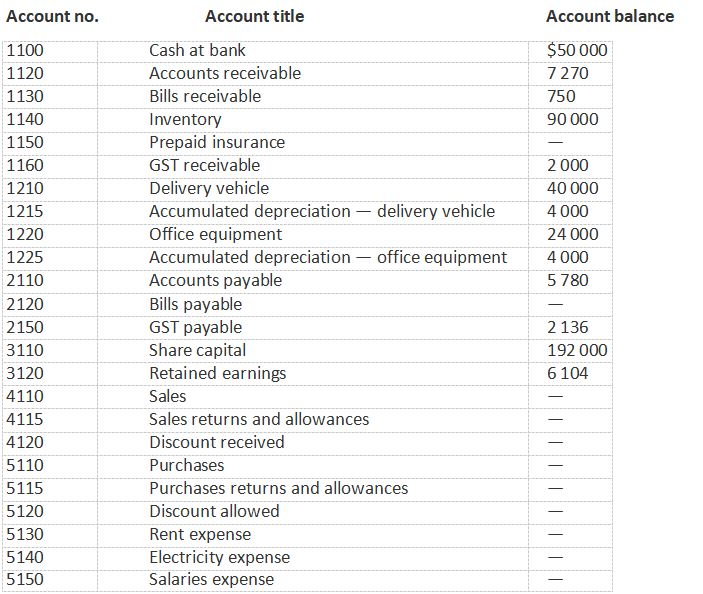Viewport: 703px width, 594px height.
Task: Select the $50 000 balance cell
Action: 577,50
